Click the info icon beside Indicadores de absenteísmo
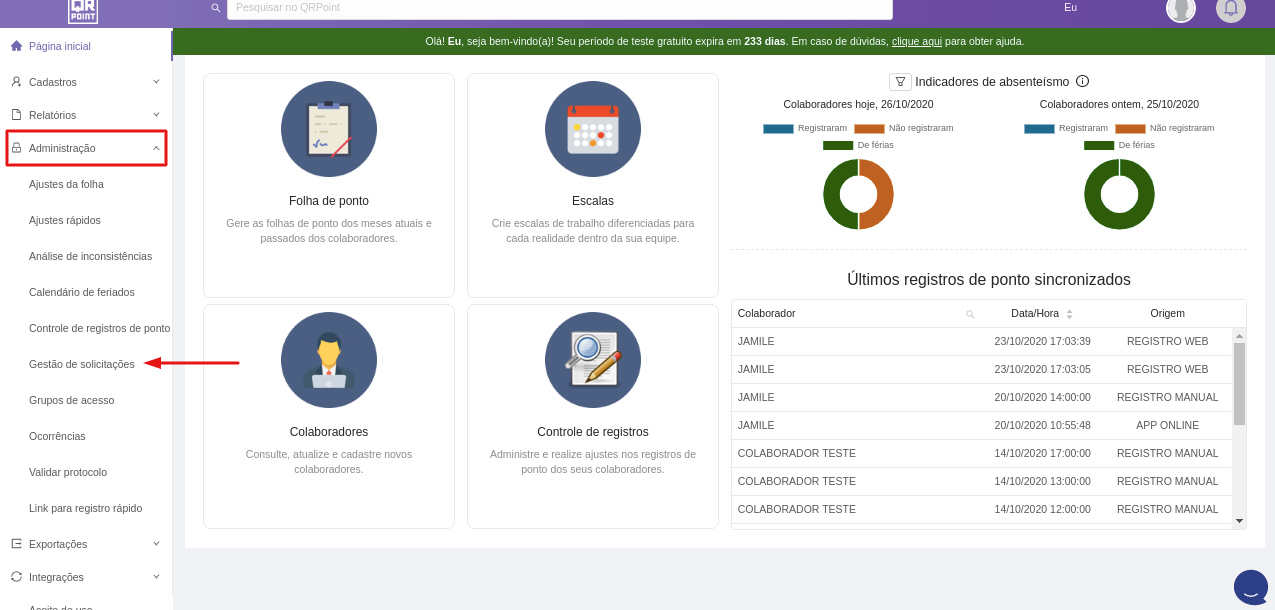Image resolution: width=1275 pixels, height=610 pixels. 1082,81
